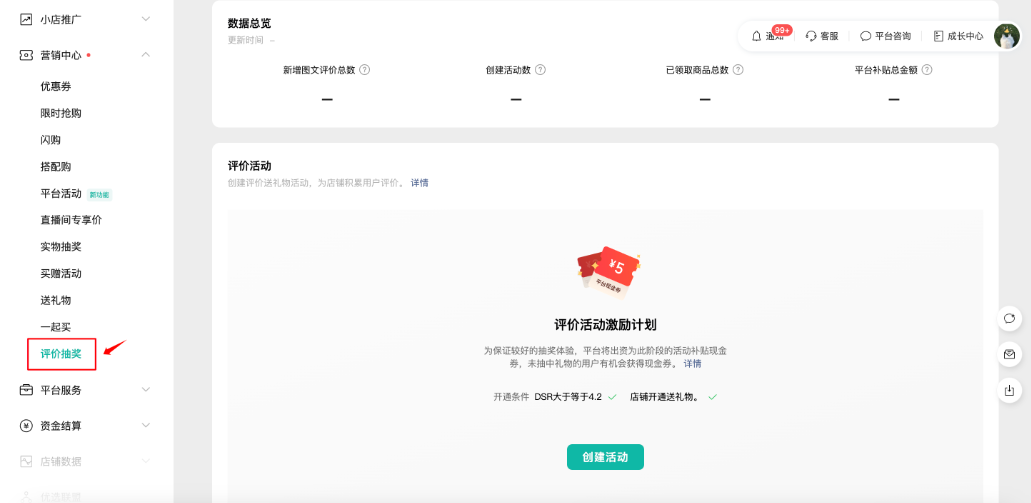Select 优惠券 in the sidebar menu

56,86
